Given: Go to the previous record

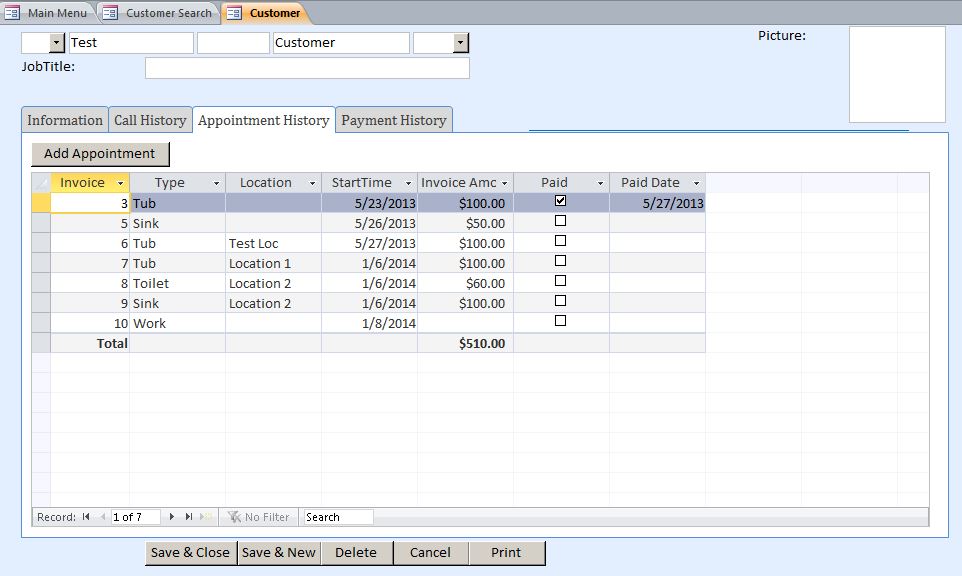Looking at the screenshot, I should pos(103,516).
